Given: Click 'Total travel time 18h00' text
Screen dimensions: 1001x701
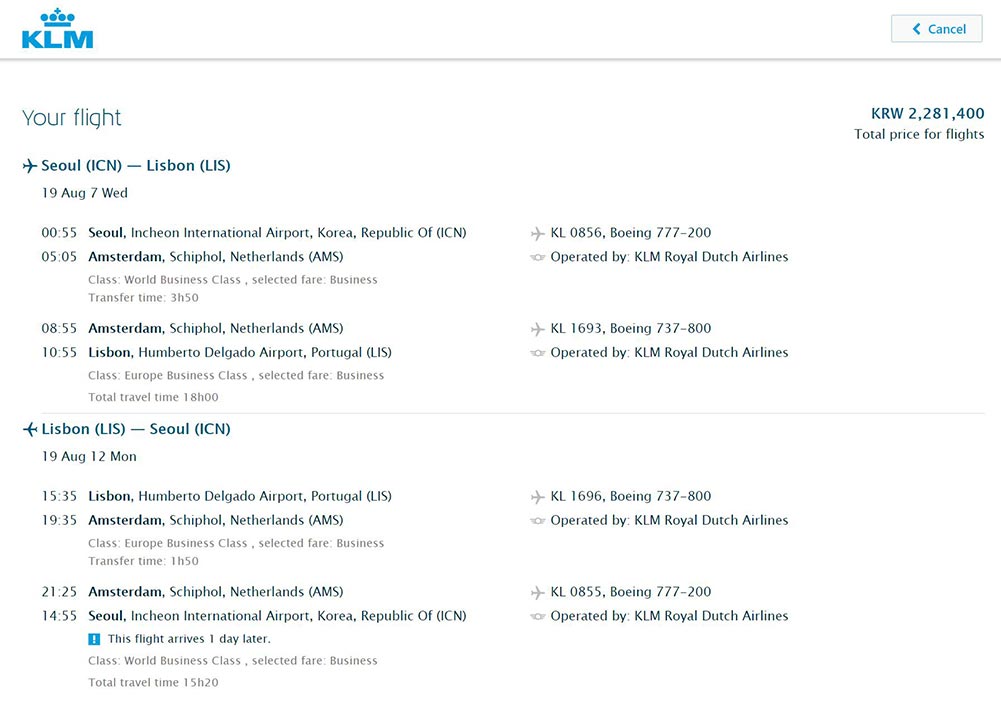Looking at the screenshot, I should pyautogui.click(x=153, y=397).
